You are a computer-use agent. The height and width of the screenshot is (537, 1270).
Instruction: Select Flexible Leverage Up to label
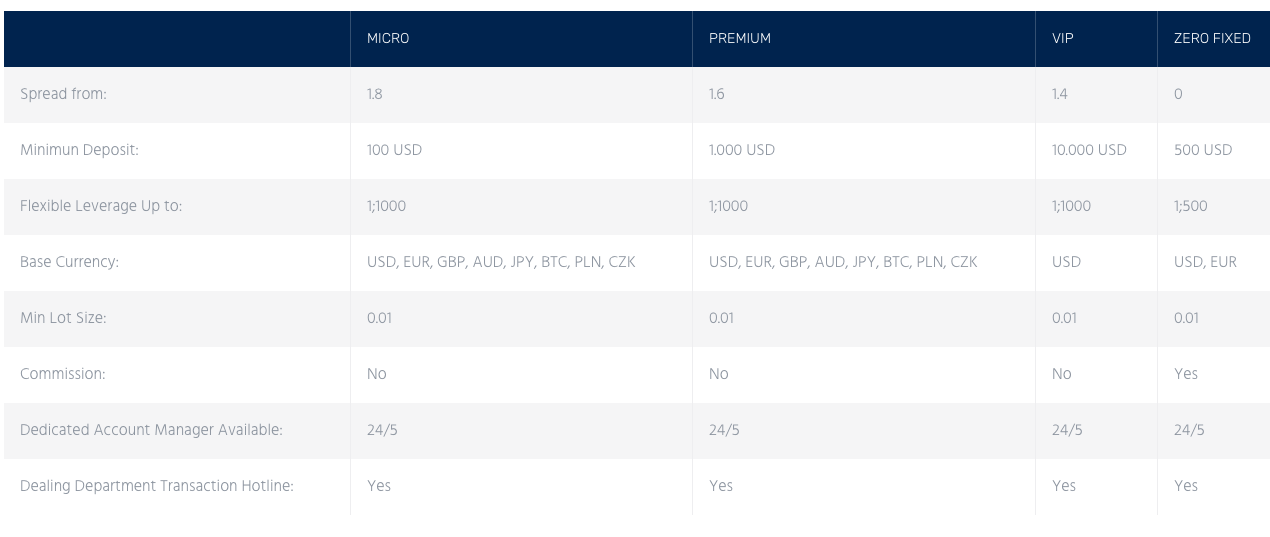tap(101, 207)
